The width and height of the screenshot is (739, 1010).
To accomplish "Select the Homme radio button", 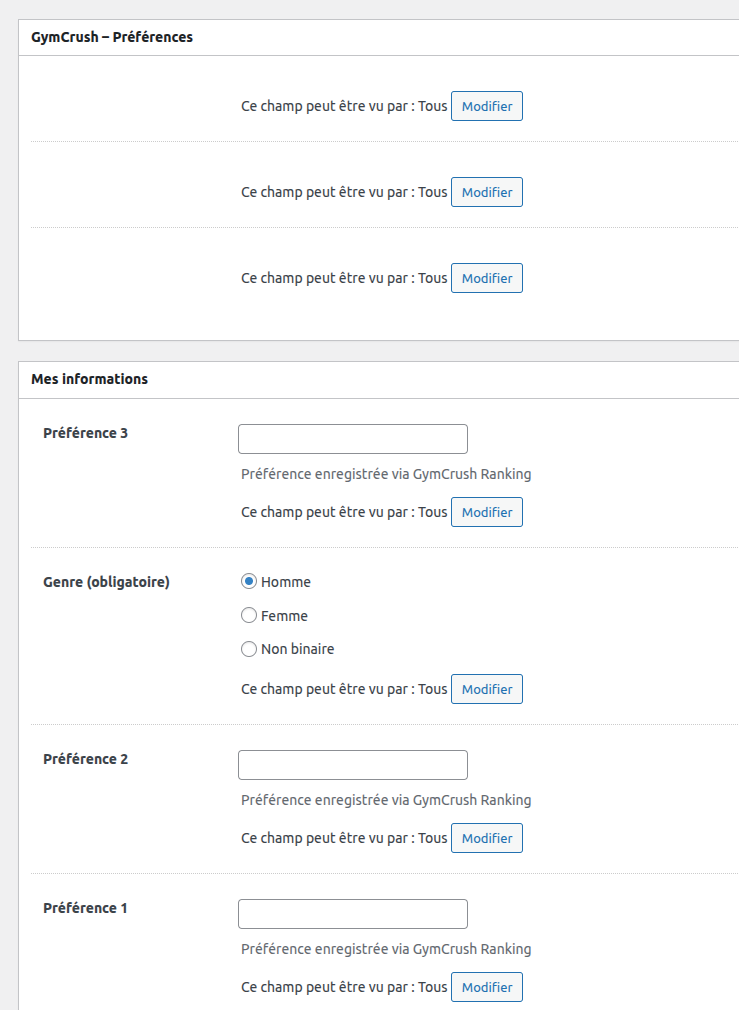I will [249, 582].
